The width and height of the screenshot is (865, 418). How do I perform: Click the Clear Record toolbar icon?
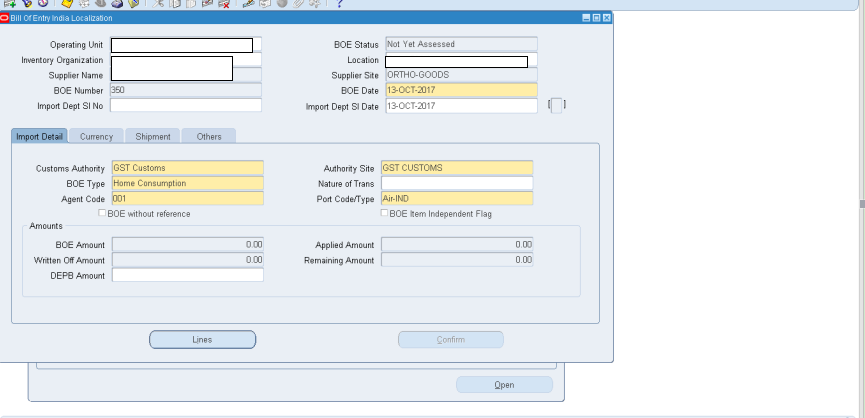[x=207, y=3]
